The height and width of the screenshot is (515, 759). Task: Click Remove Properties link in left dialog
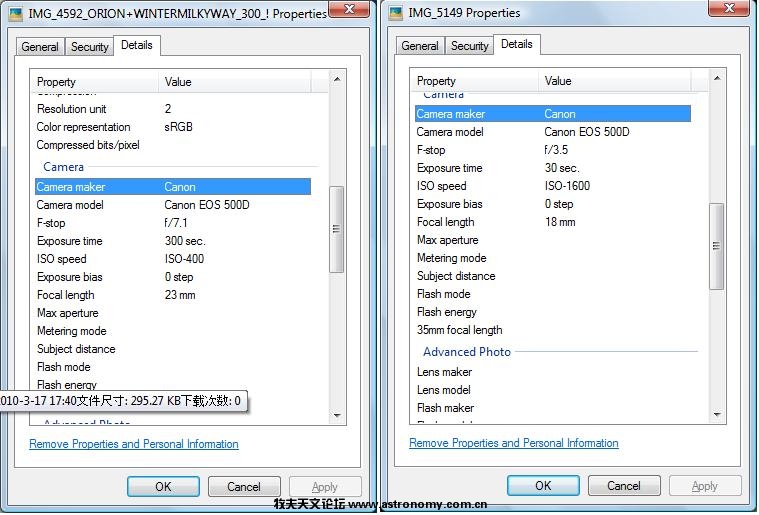point(134,444)
